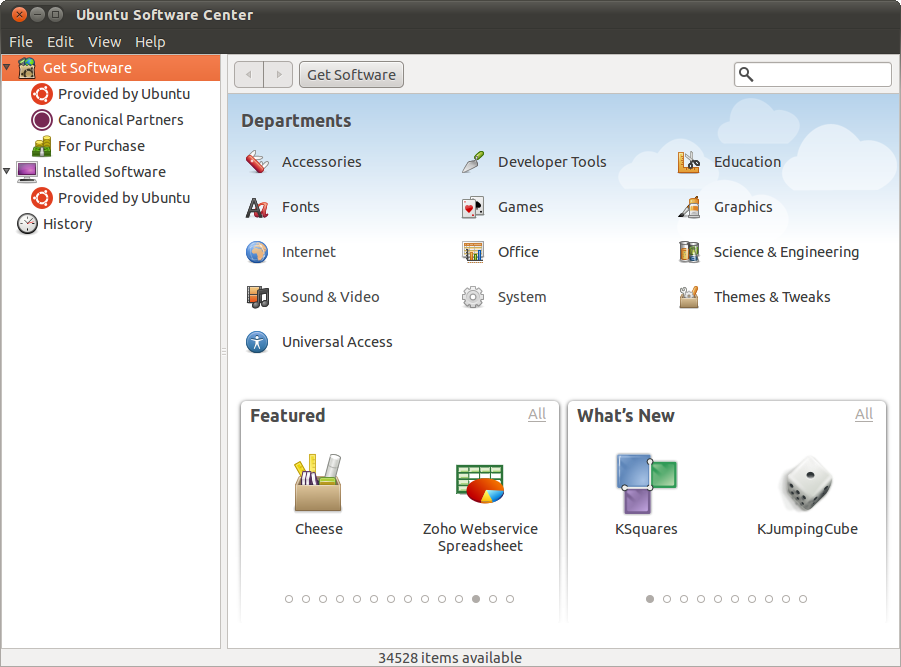Open the Universal Access icon
The width and height of the screenshot is (901, 667).
[257, 342]
